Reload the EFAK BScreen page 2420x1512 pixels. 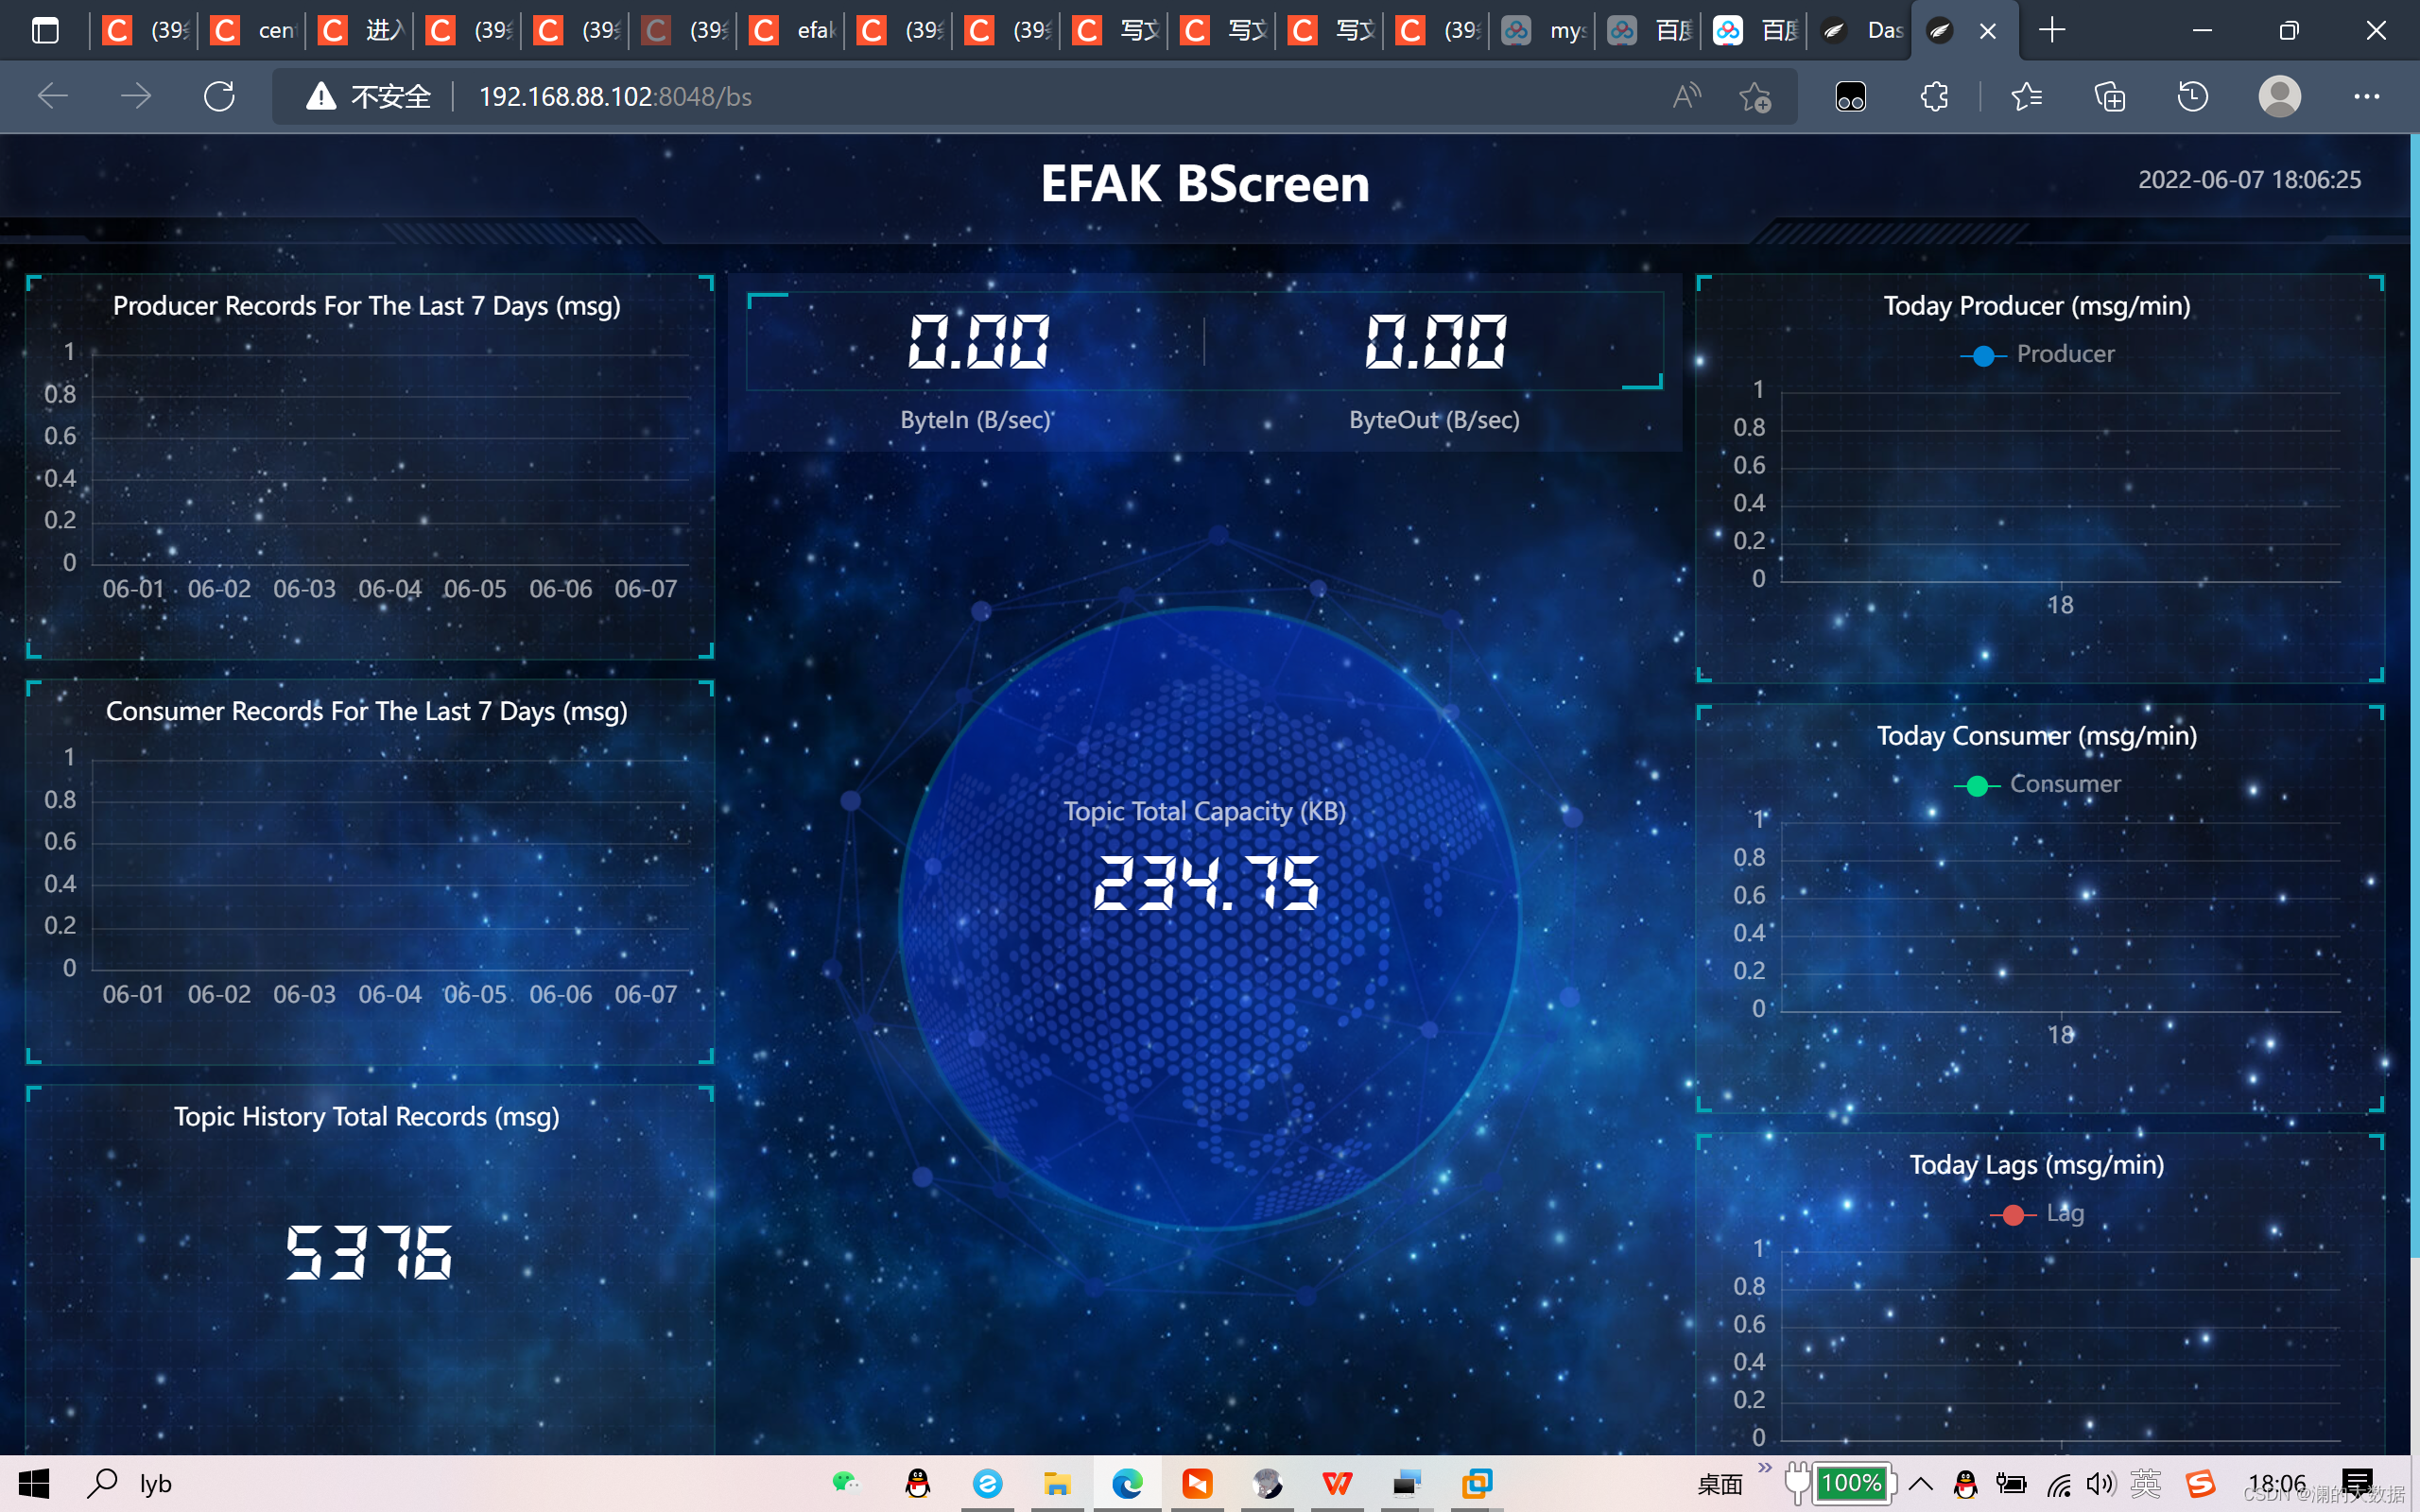[219, 96]
